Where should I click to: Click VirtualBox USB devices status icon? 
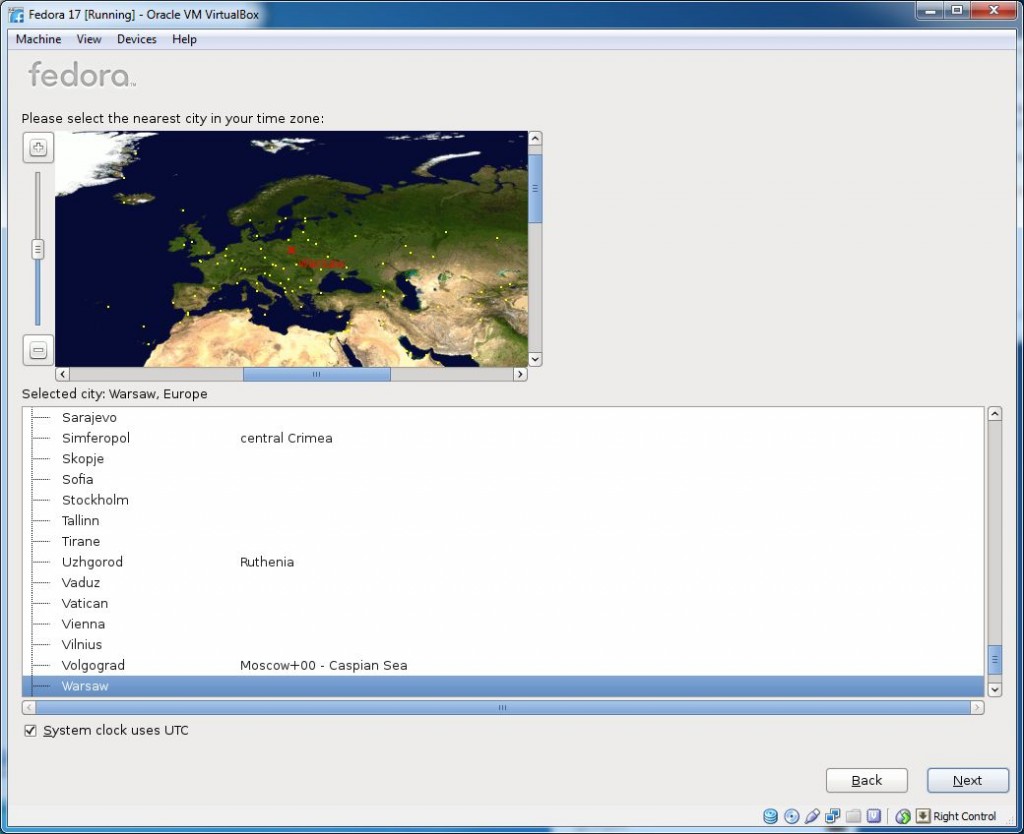click(812, 816)
